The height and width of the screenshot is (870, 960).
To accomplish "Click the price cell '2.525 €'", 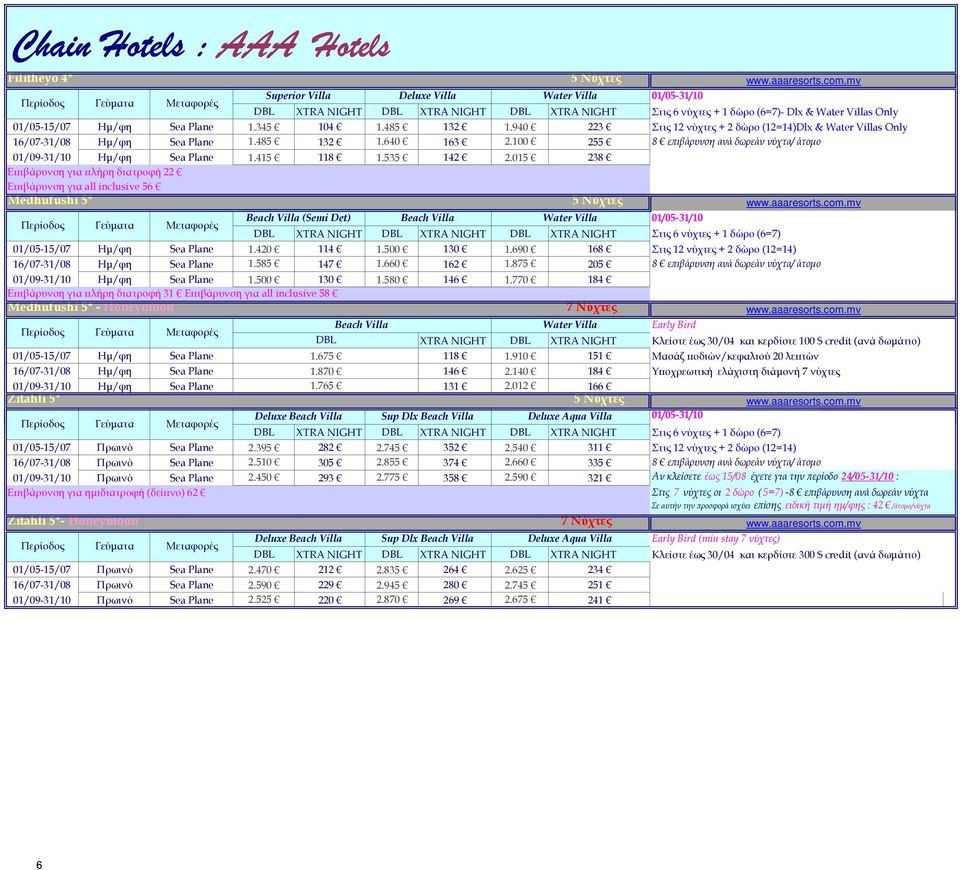I will tap(264, 600).
